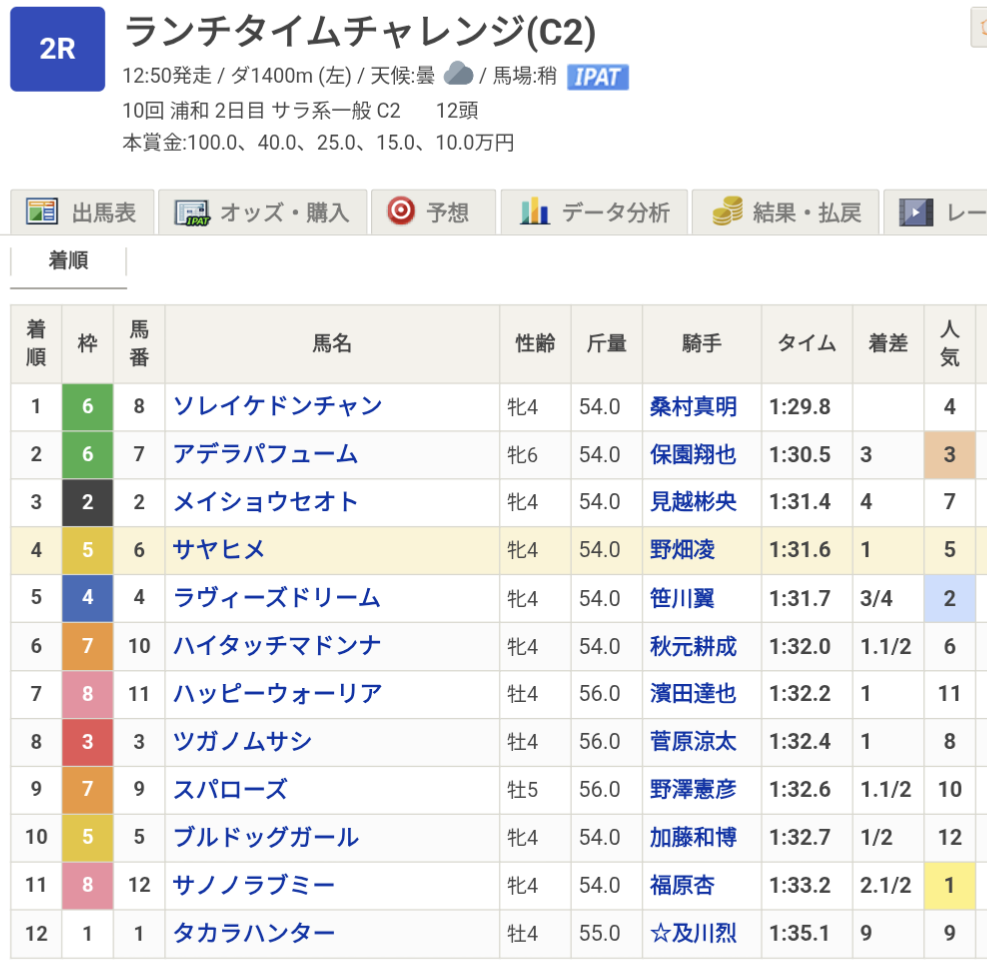Click the red target 予想 icon

401,211
